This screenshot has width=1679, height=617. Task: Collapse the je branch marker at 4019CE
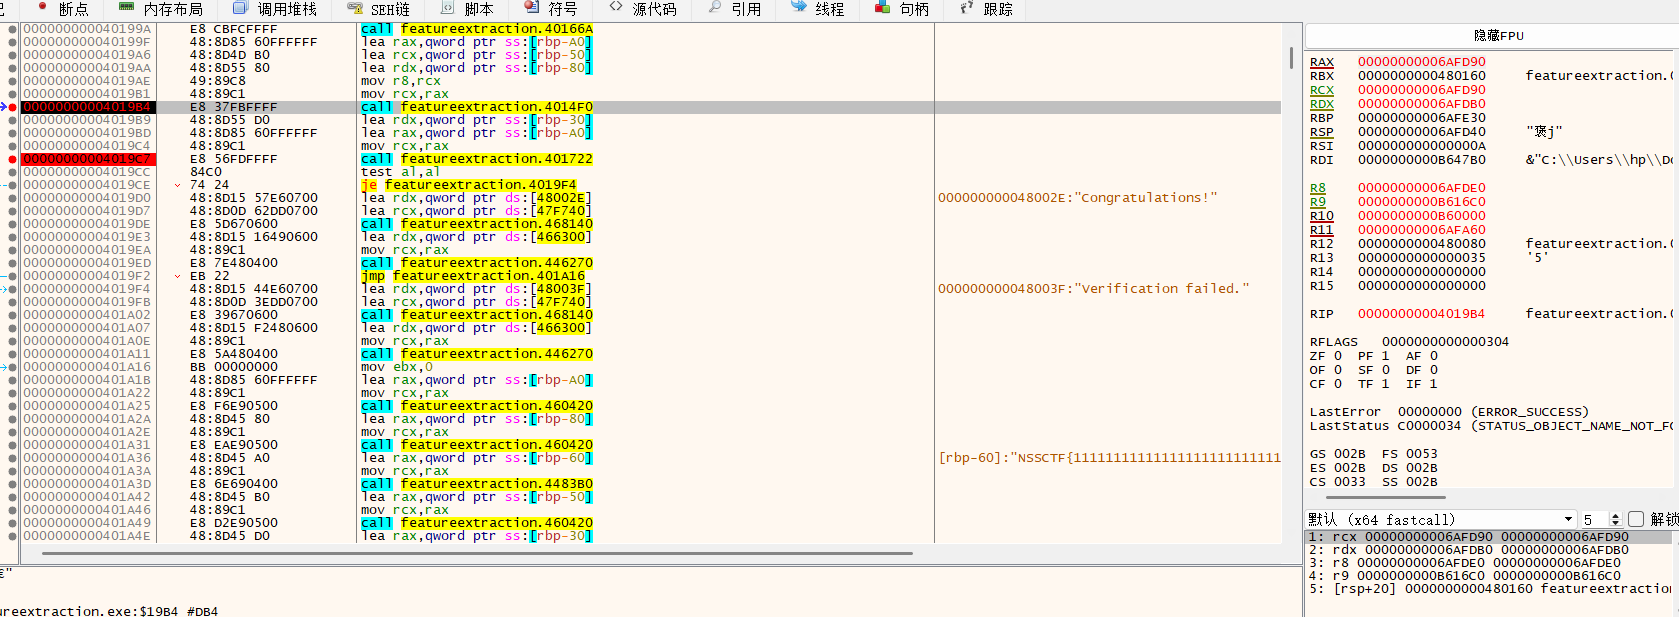click(x=177, y=185)
